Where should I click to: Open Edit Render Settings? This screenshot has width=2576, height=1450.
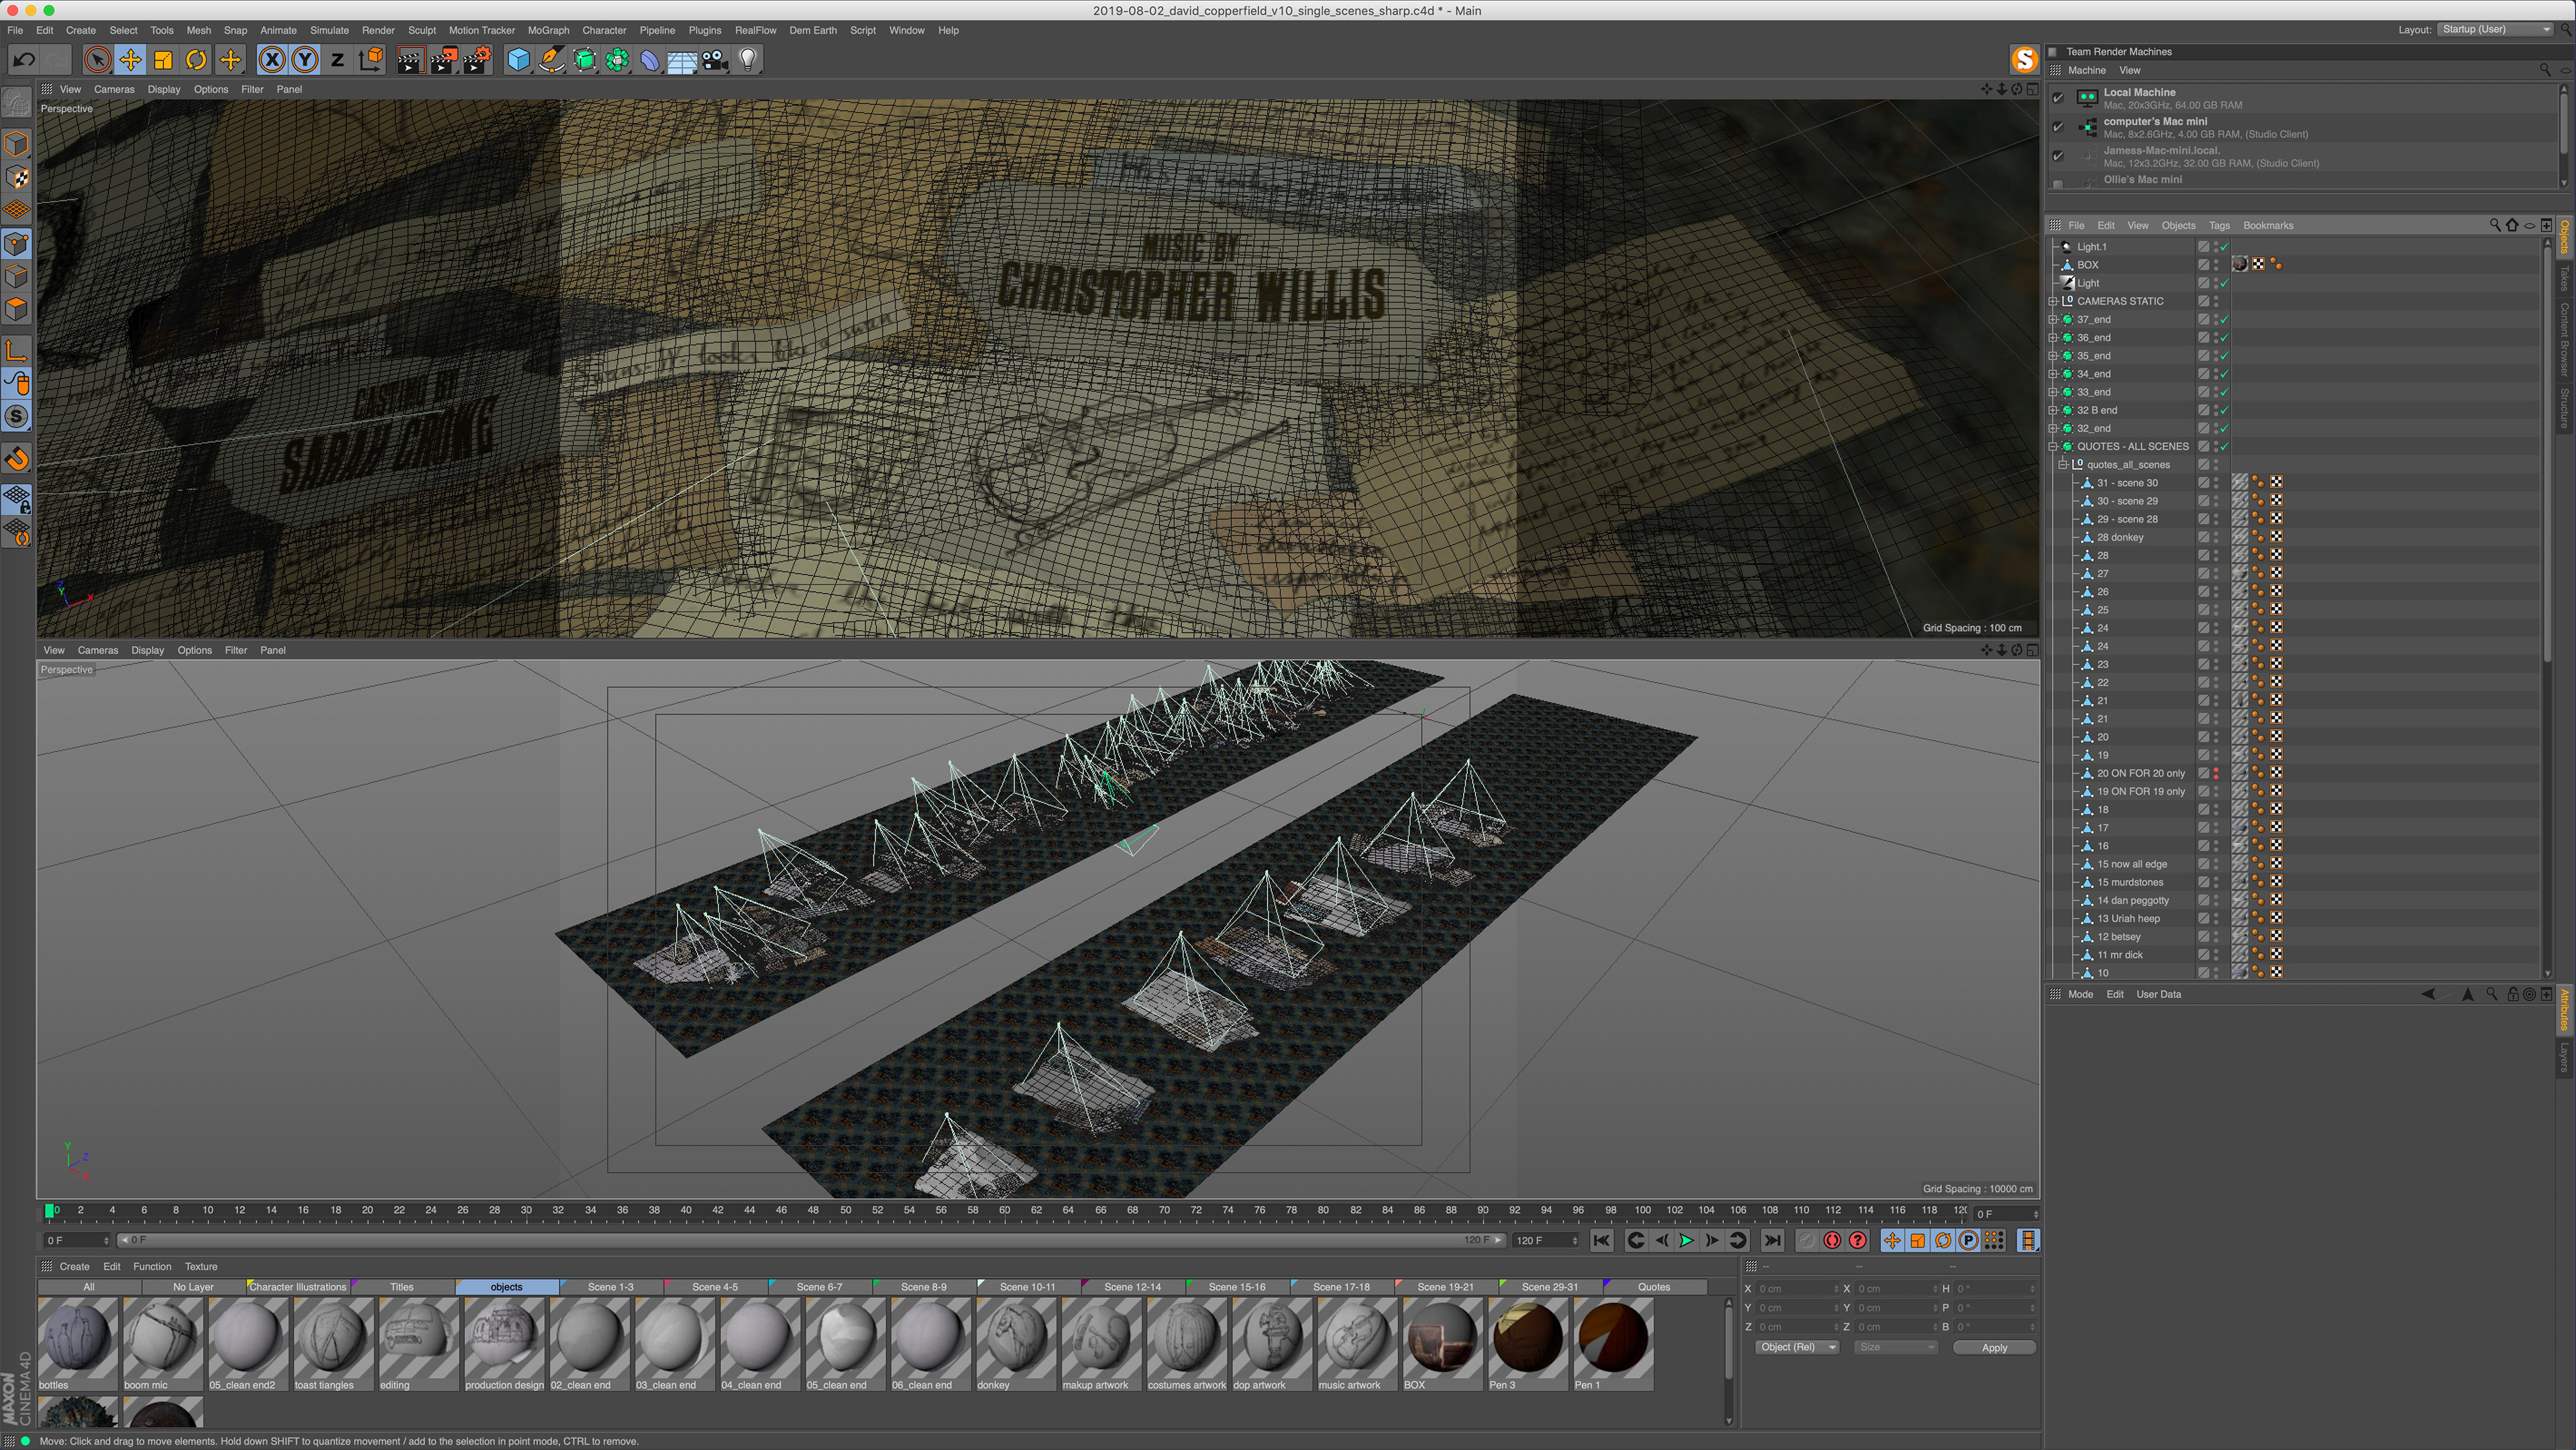click(477, 60)
